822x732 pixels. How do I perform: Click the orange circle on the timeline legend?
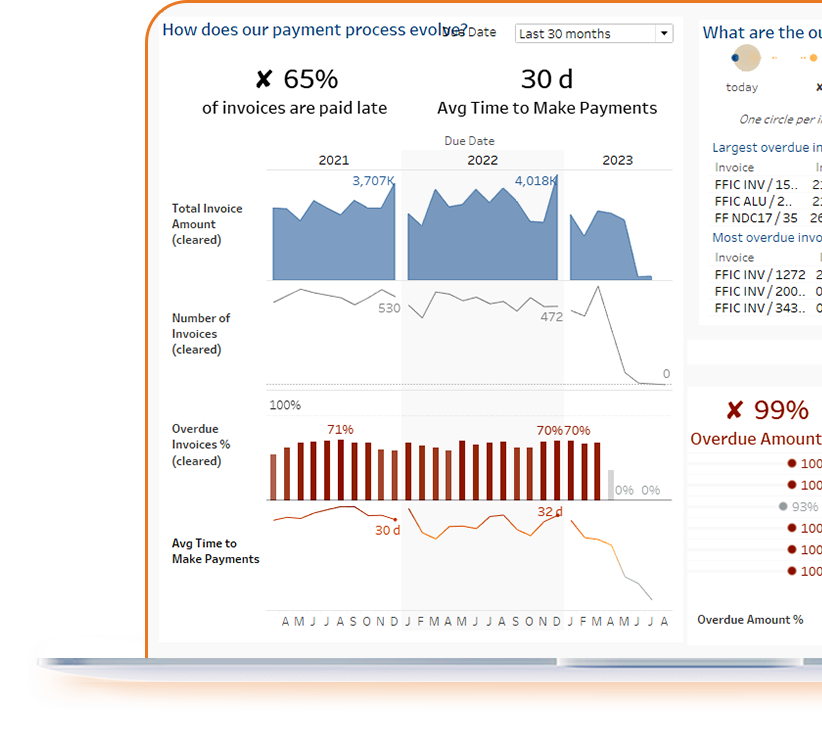(x=813, y=57)
